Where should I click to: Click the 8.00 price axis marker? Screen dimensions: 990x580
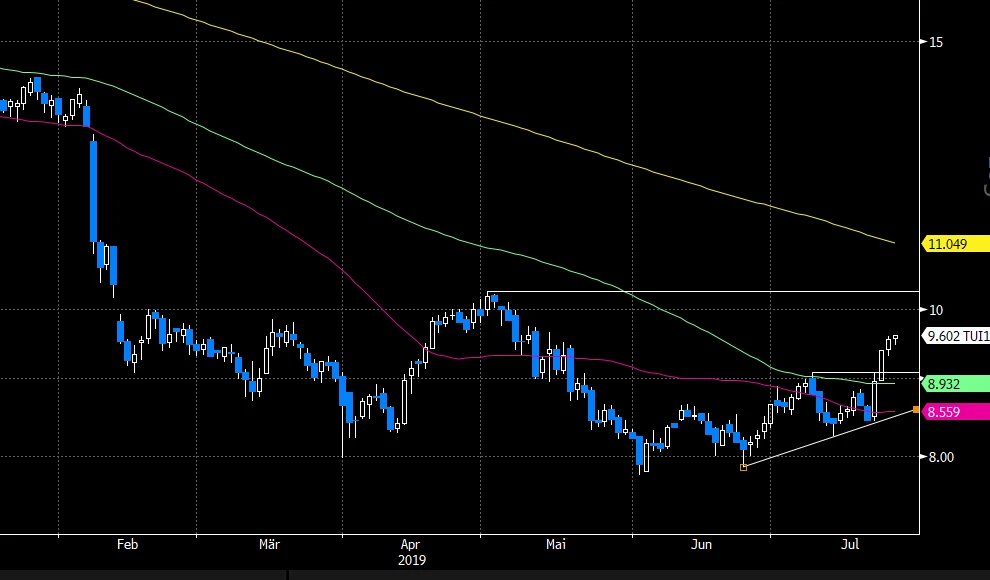(943, 457)
